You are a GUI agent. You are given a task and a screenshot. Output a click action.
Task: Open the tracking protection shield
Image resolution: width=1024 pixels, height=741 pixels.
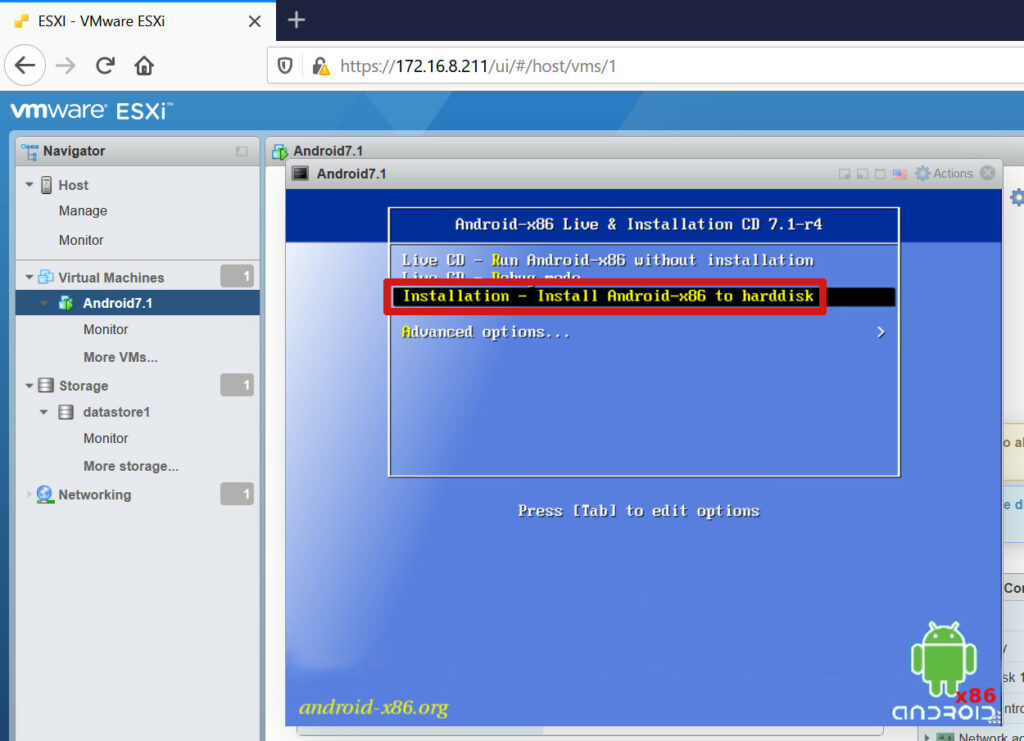(x=285, y=66)
